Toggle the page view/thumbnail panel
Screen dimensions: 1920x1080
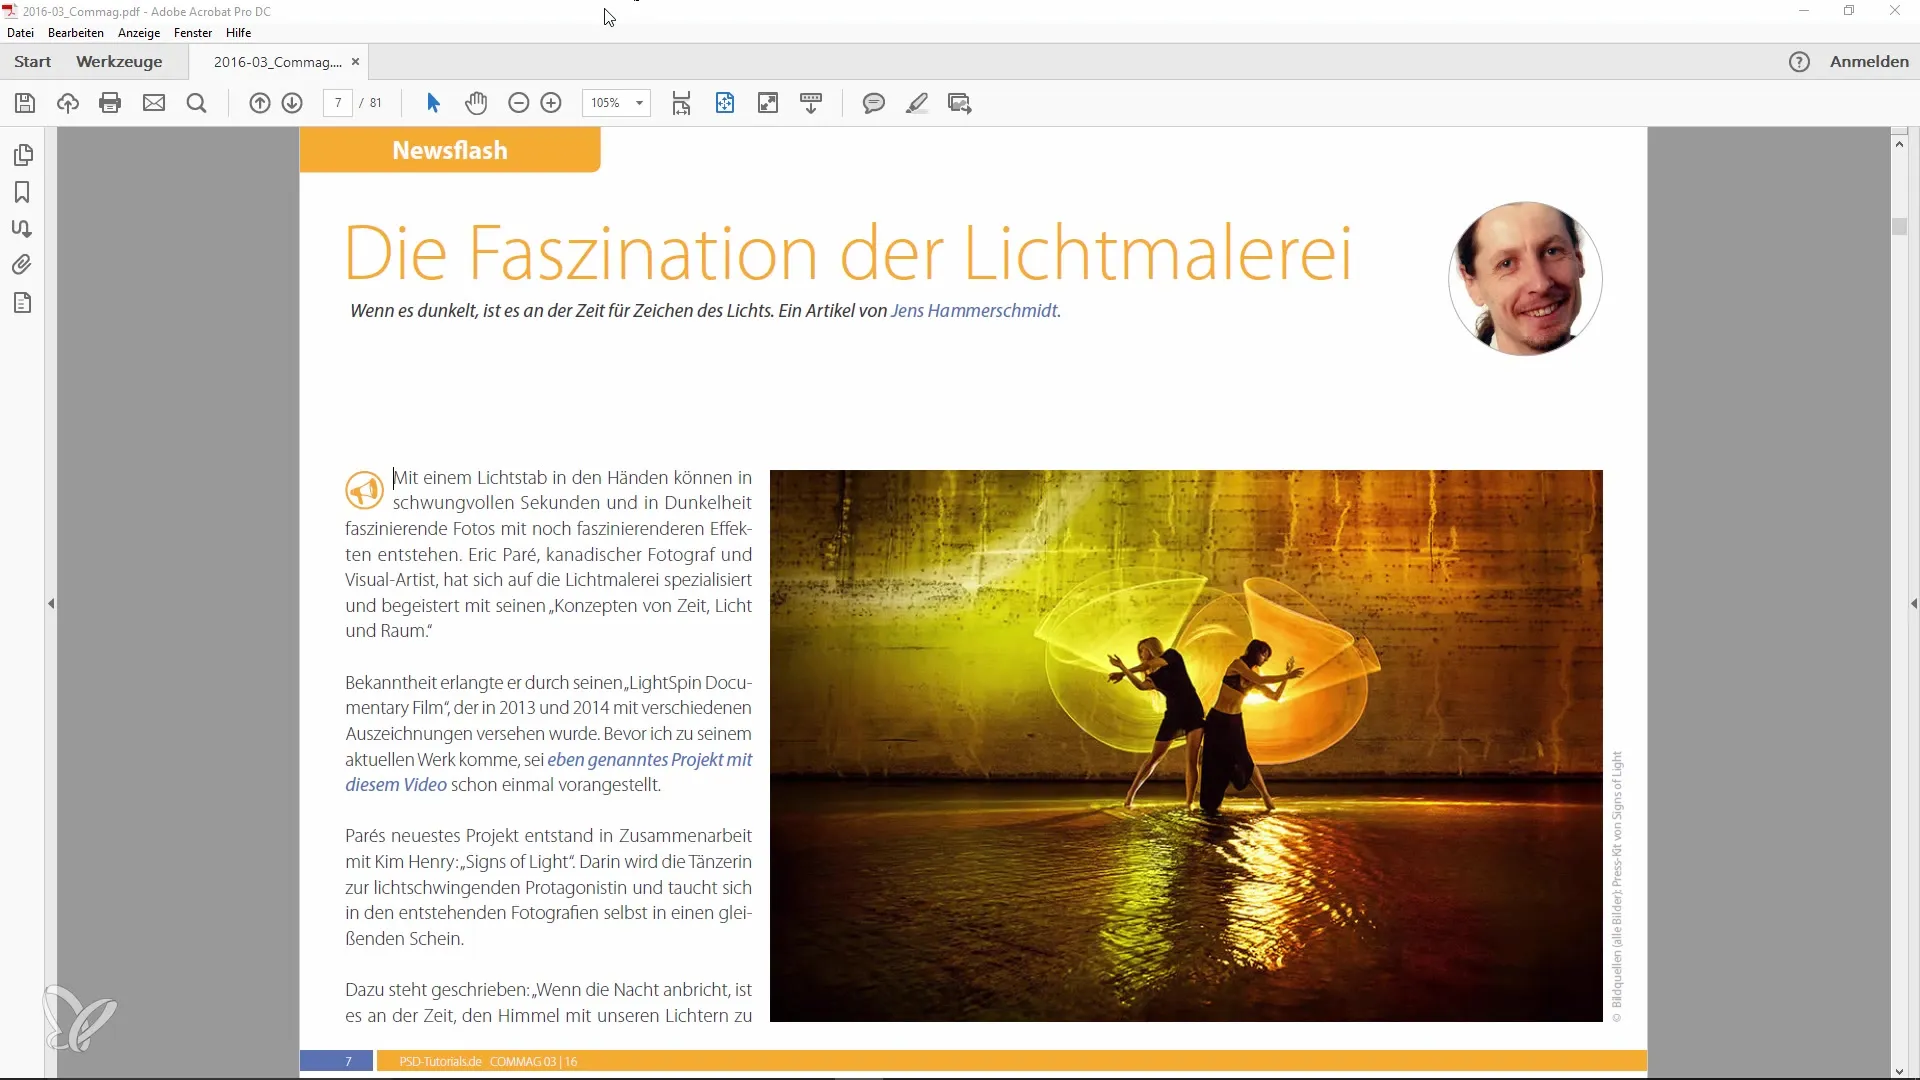[x=24, y=156]
